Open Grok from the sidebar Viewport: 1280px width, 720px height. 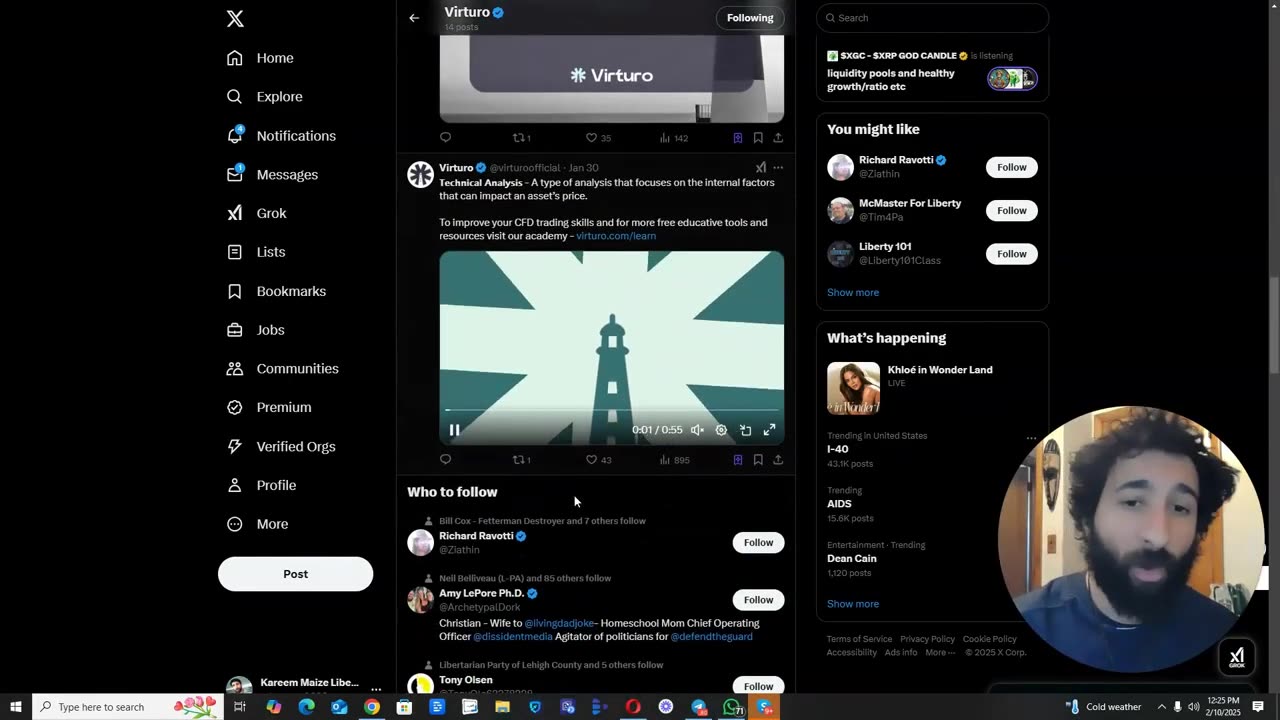coord(257,213)
